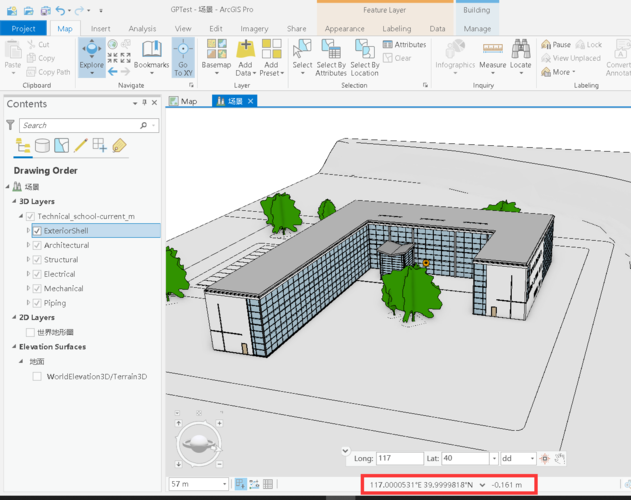Switch to the Analysis ribbon tab

(x=142, y=29)
